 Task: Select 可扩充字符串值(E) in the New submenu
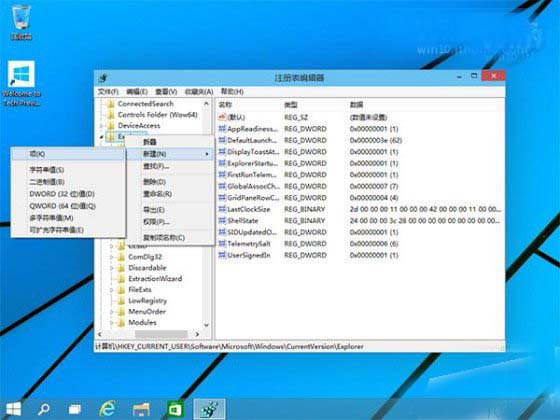coord(68,230)
